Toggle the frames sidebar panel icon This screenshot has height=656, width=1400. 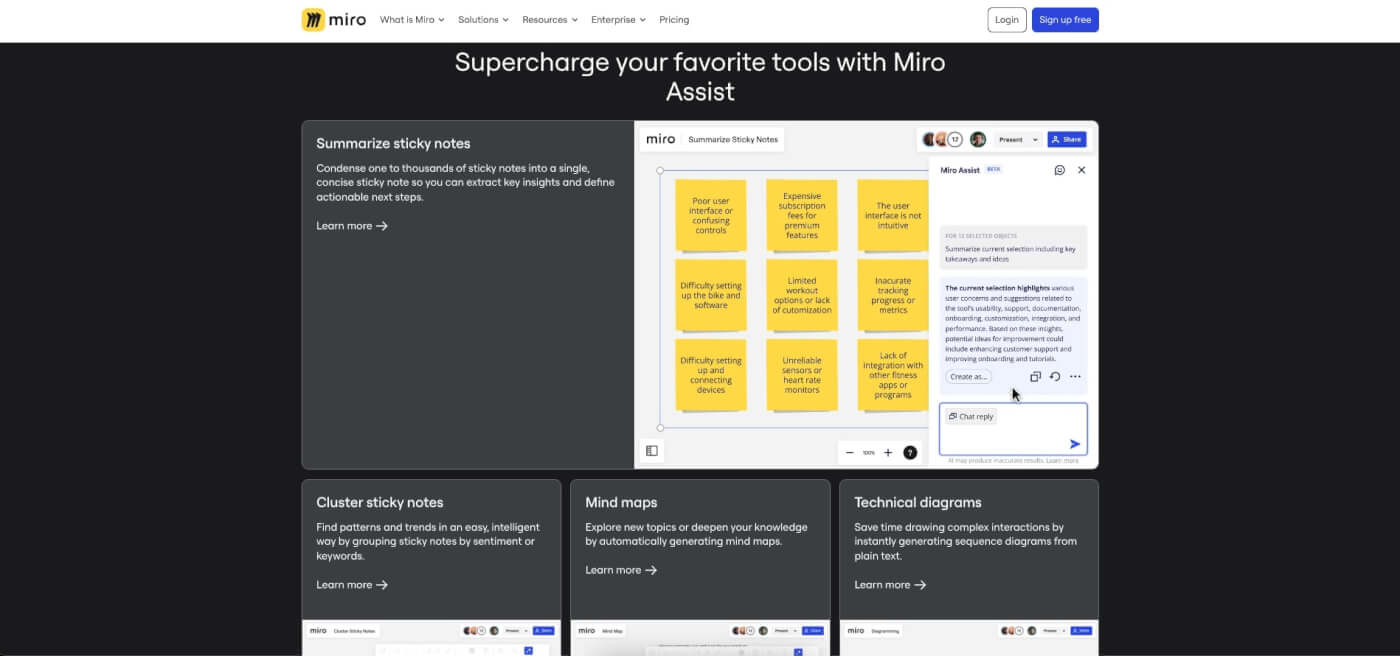click(x=652, y=451)
